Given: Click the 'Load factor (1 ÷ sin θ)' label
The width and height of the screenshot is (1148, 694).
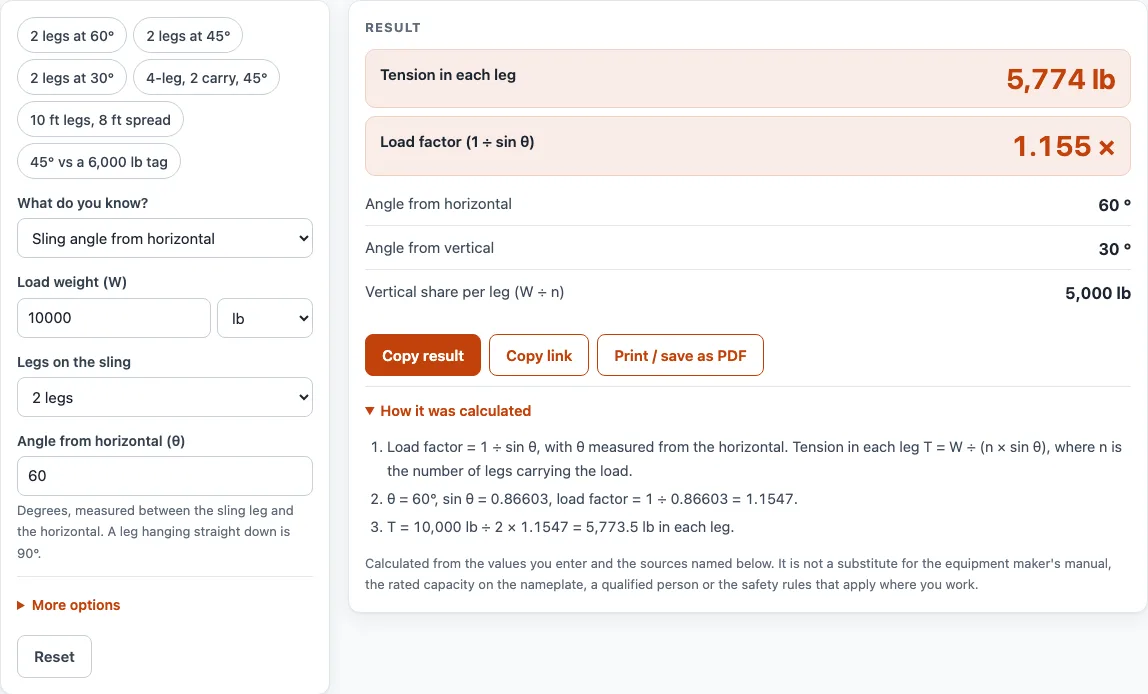Looking at the screenshot, I should [x=457, y=142].
